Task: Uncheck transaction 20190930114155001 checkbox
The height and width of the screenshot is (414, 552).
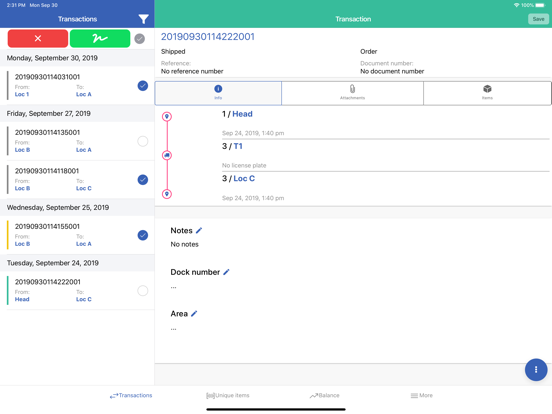Action: point(143,235)
